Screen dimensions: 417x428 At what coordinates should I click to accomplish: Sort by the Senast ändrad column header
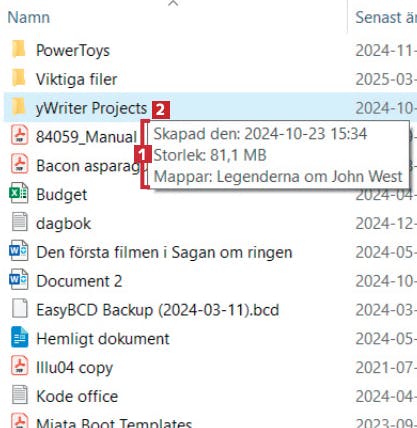[x=386, y=17]
